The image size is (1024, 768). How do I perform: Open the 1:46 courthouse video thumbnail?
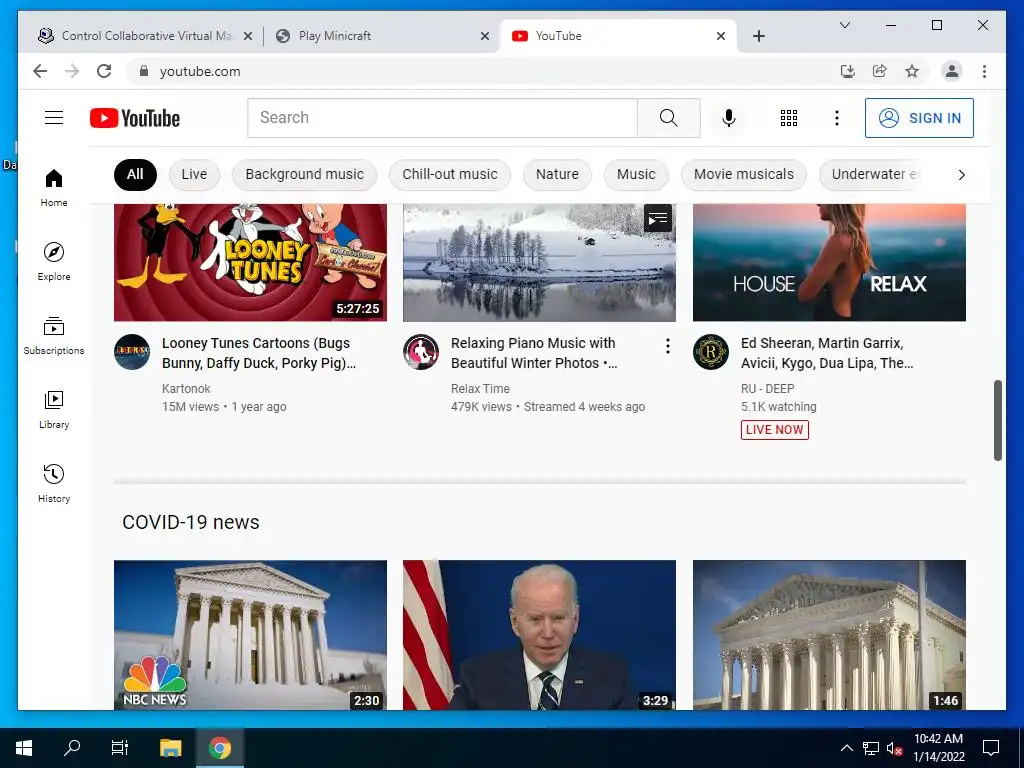tap(829, 635)
